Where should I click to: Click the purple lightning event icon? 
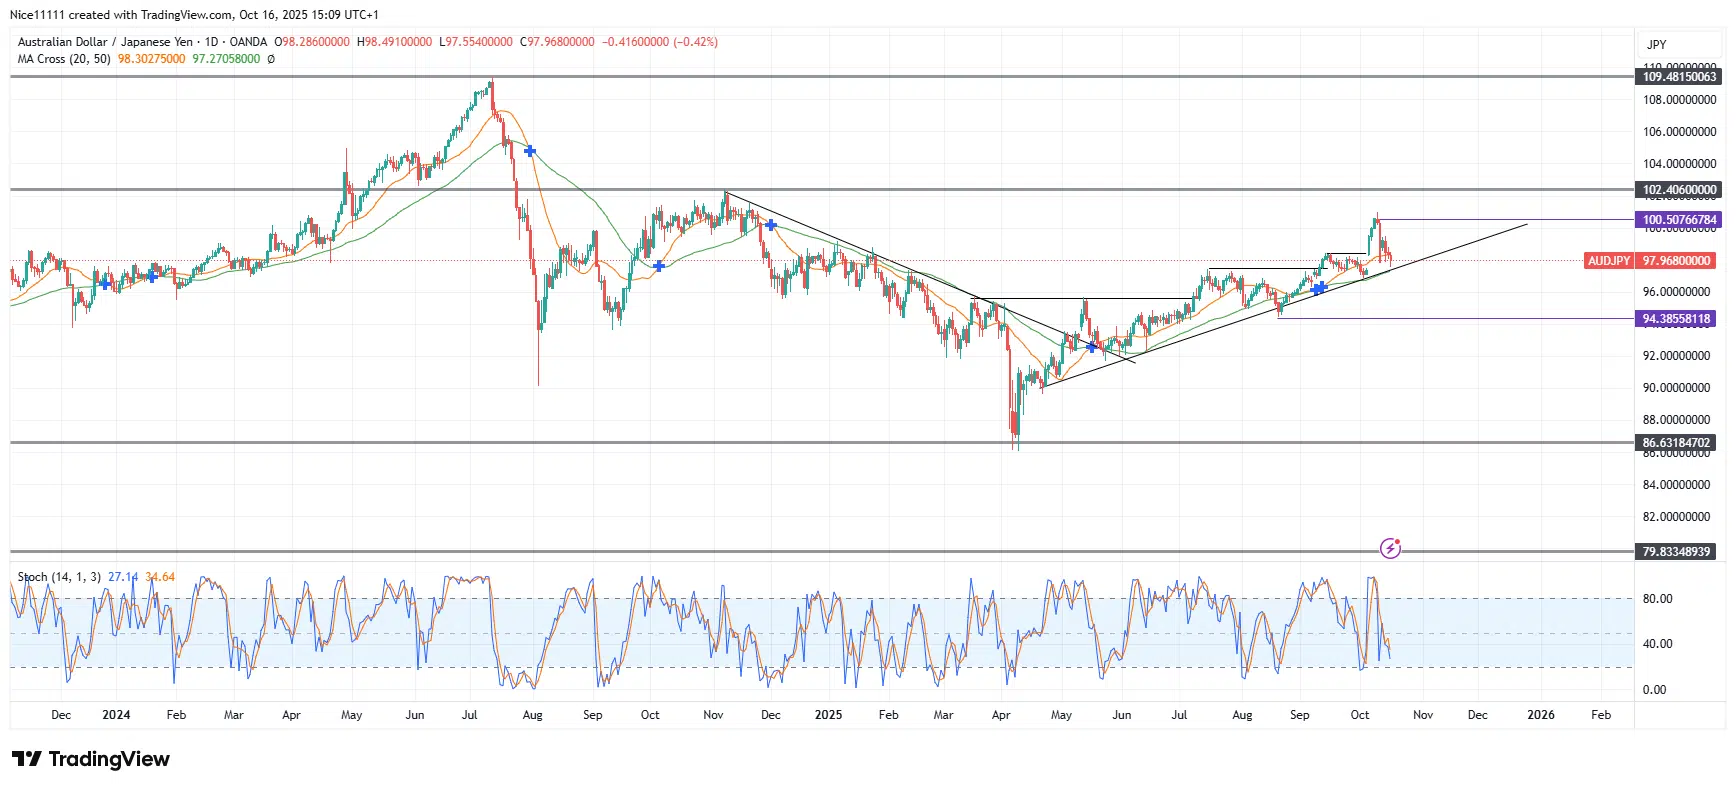click(1390, 548)
